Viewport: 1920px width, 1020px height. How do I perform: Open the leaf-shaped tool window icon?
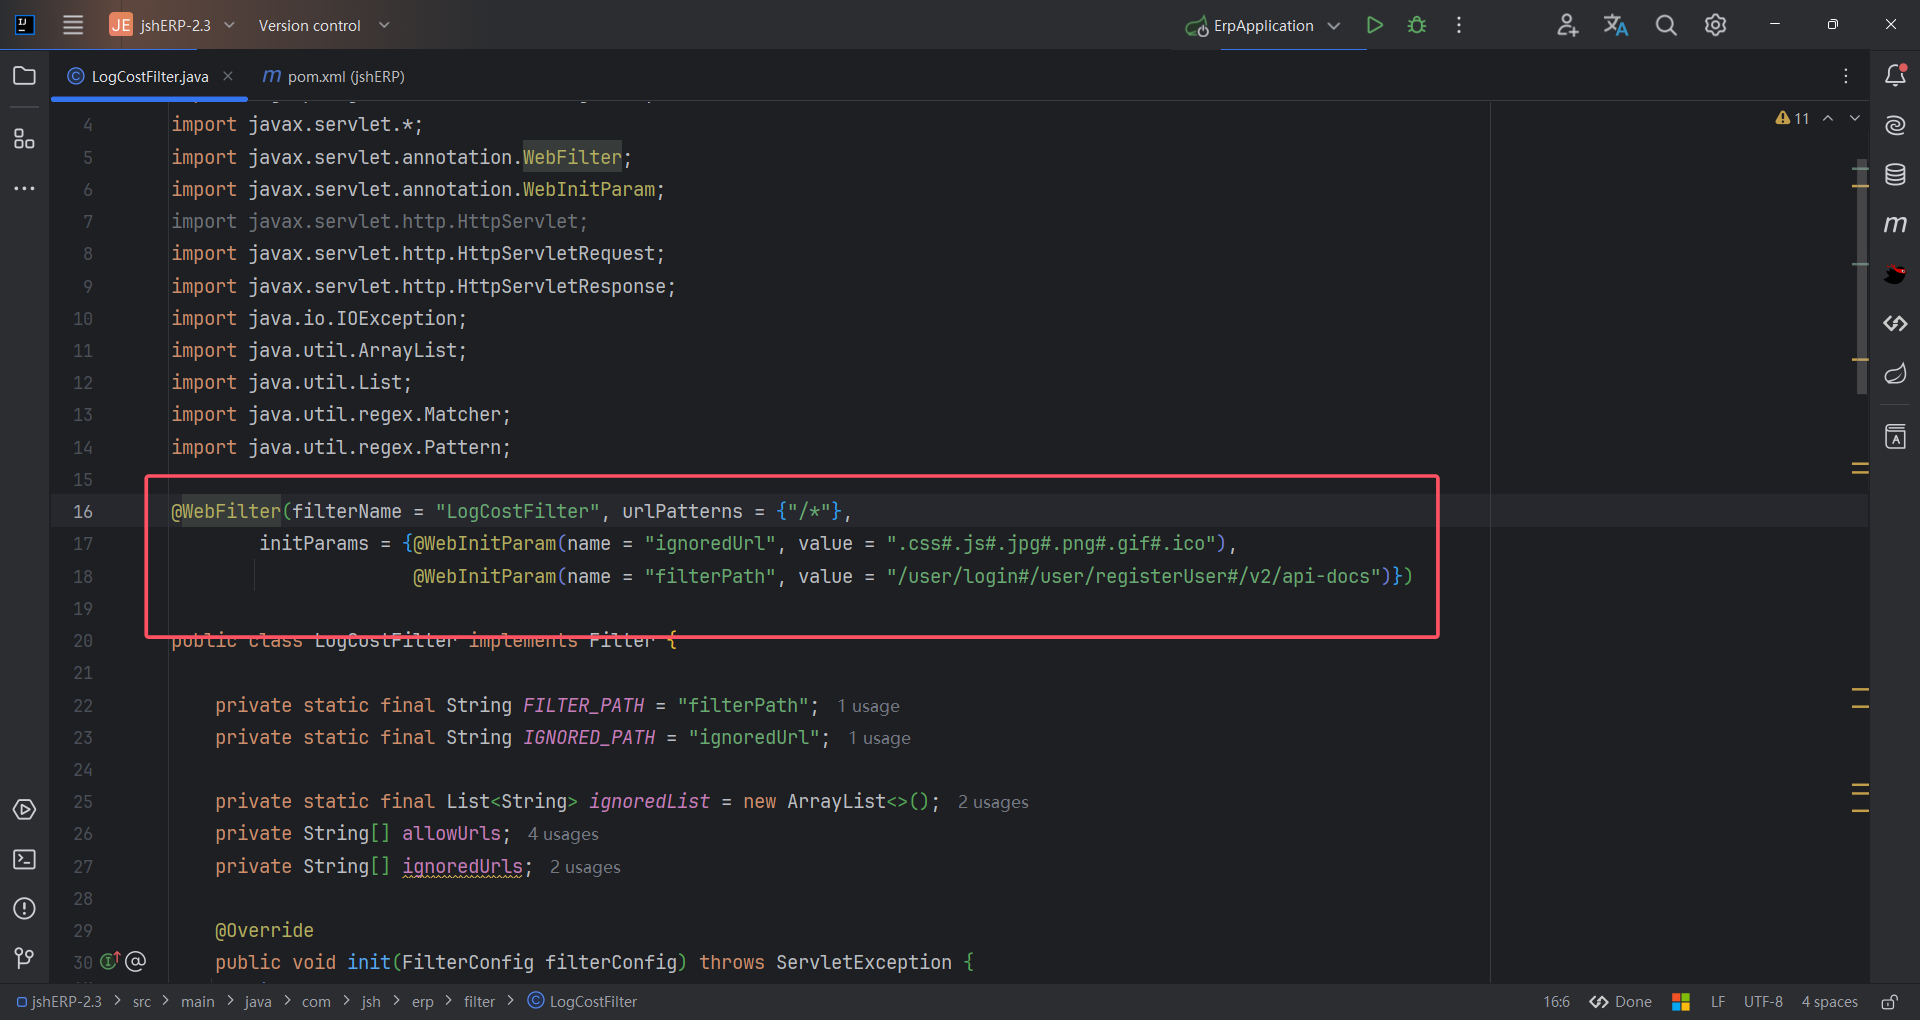pyautogui.click(x=1895, y=373)
